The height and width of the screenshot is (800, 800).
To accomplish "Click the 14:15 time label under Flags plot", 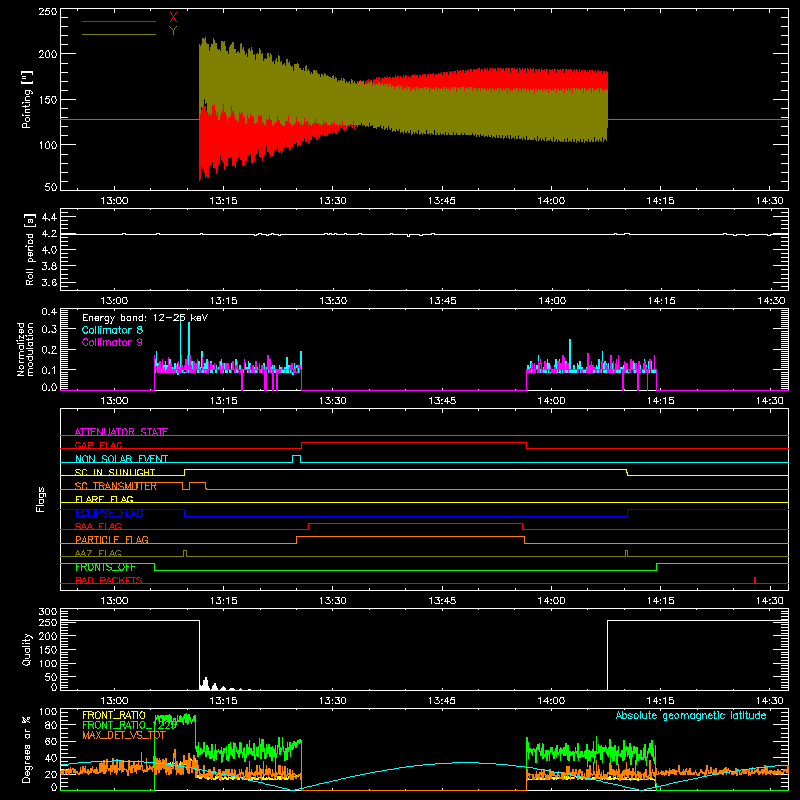I will pyautogui.click(x=661, y=601).
